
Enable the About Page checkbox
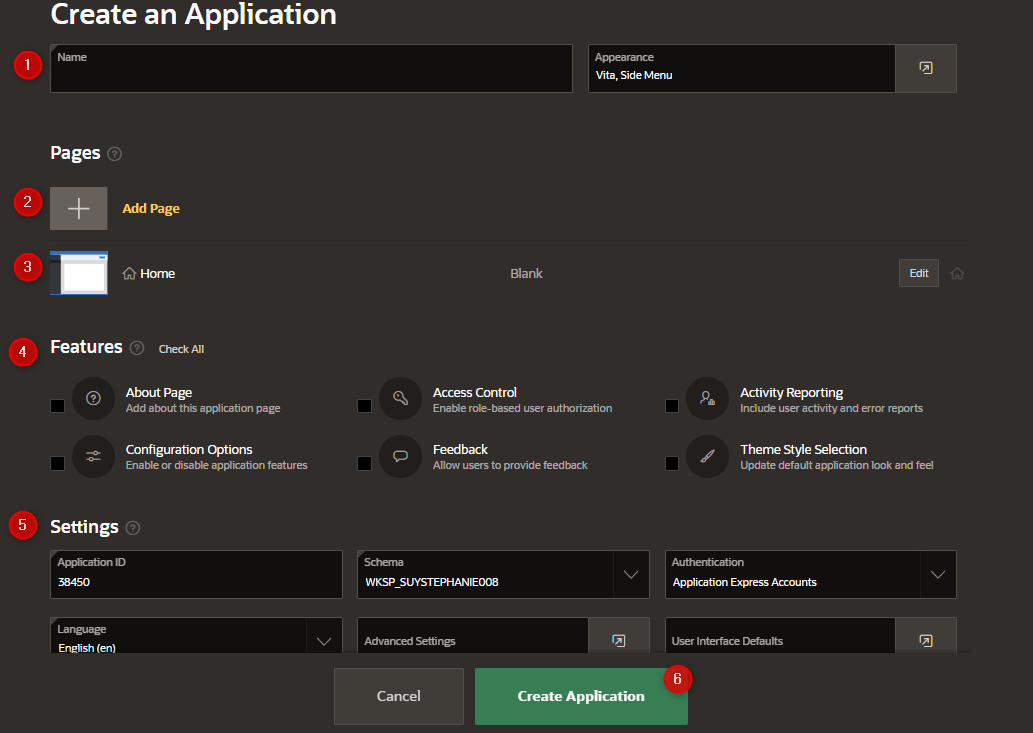(x=58, y=406)
